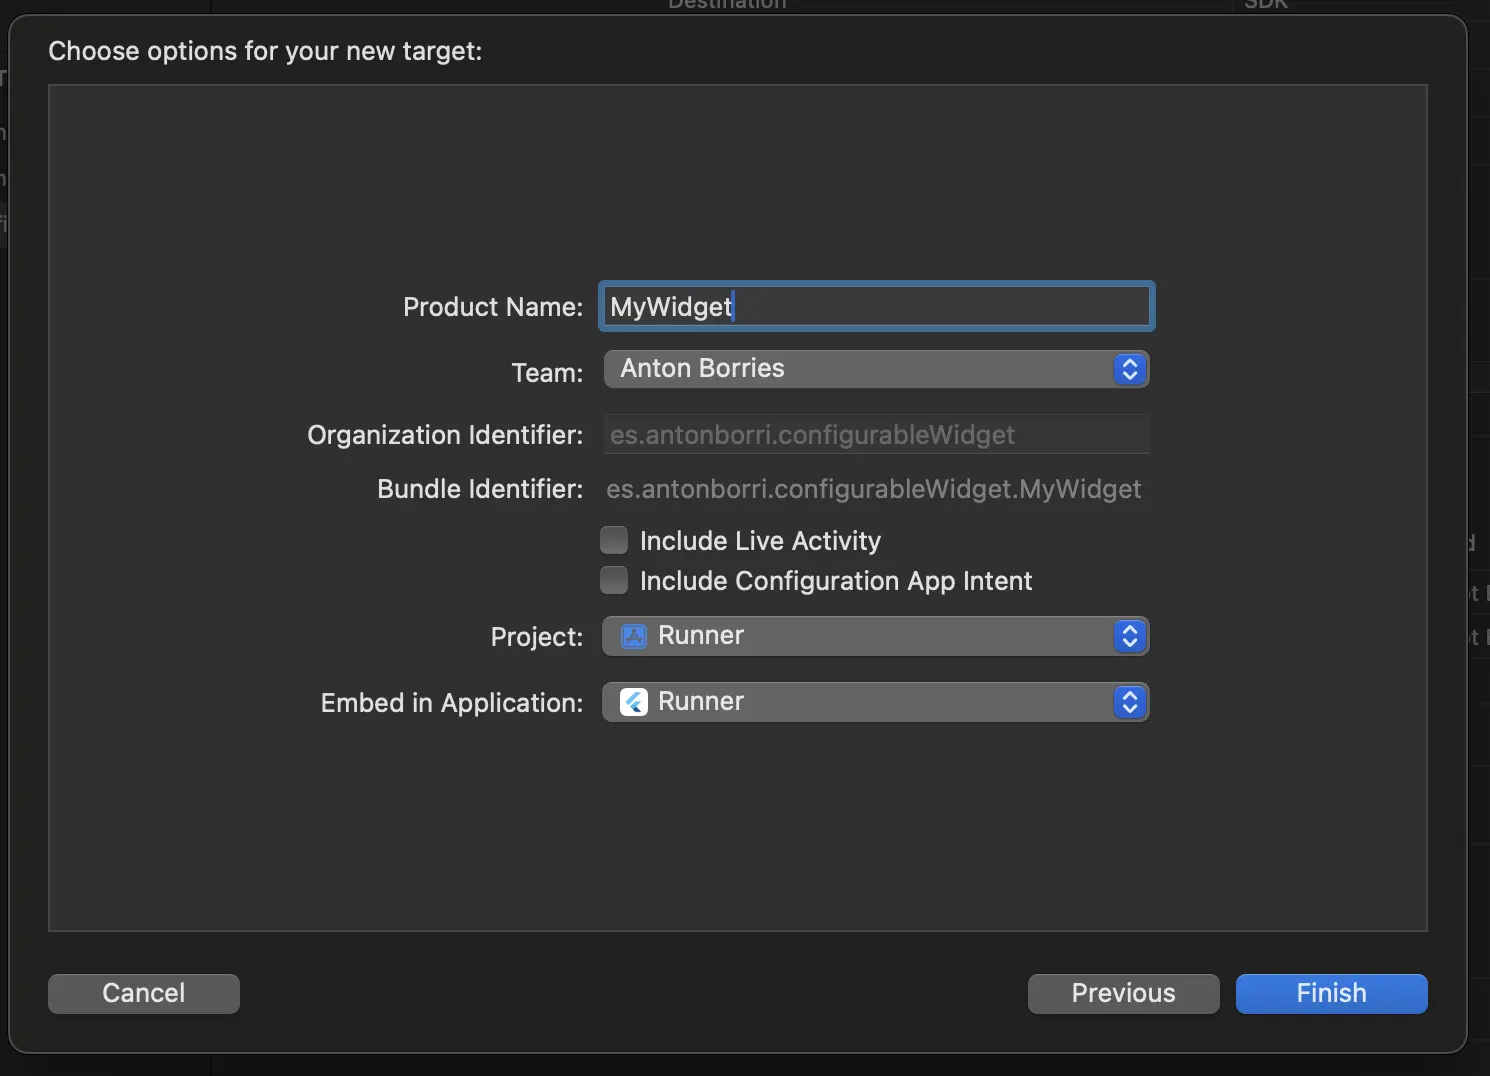
Task: Click the Product Name text field
Action: point(877,306)
